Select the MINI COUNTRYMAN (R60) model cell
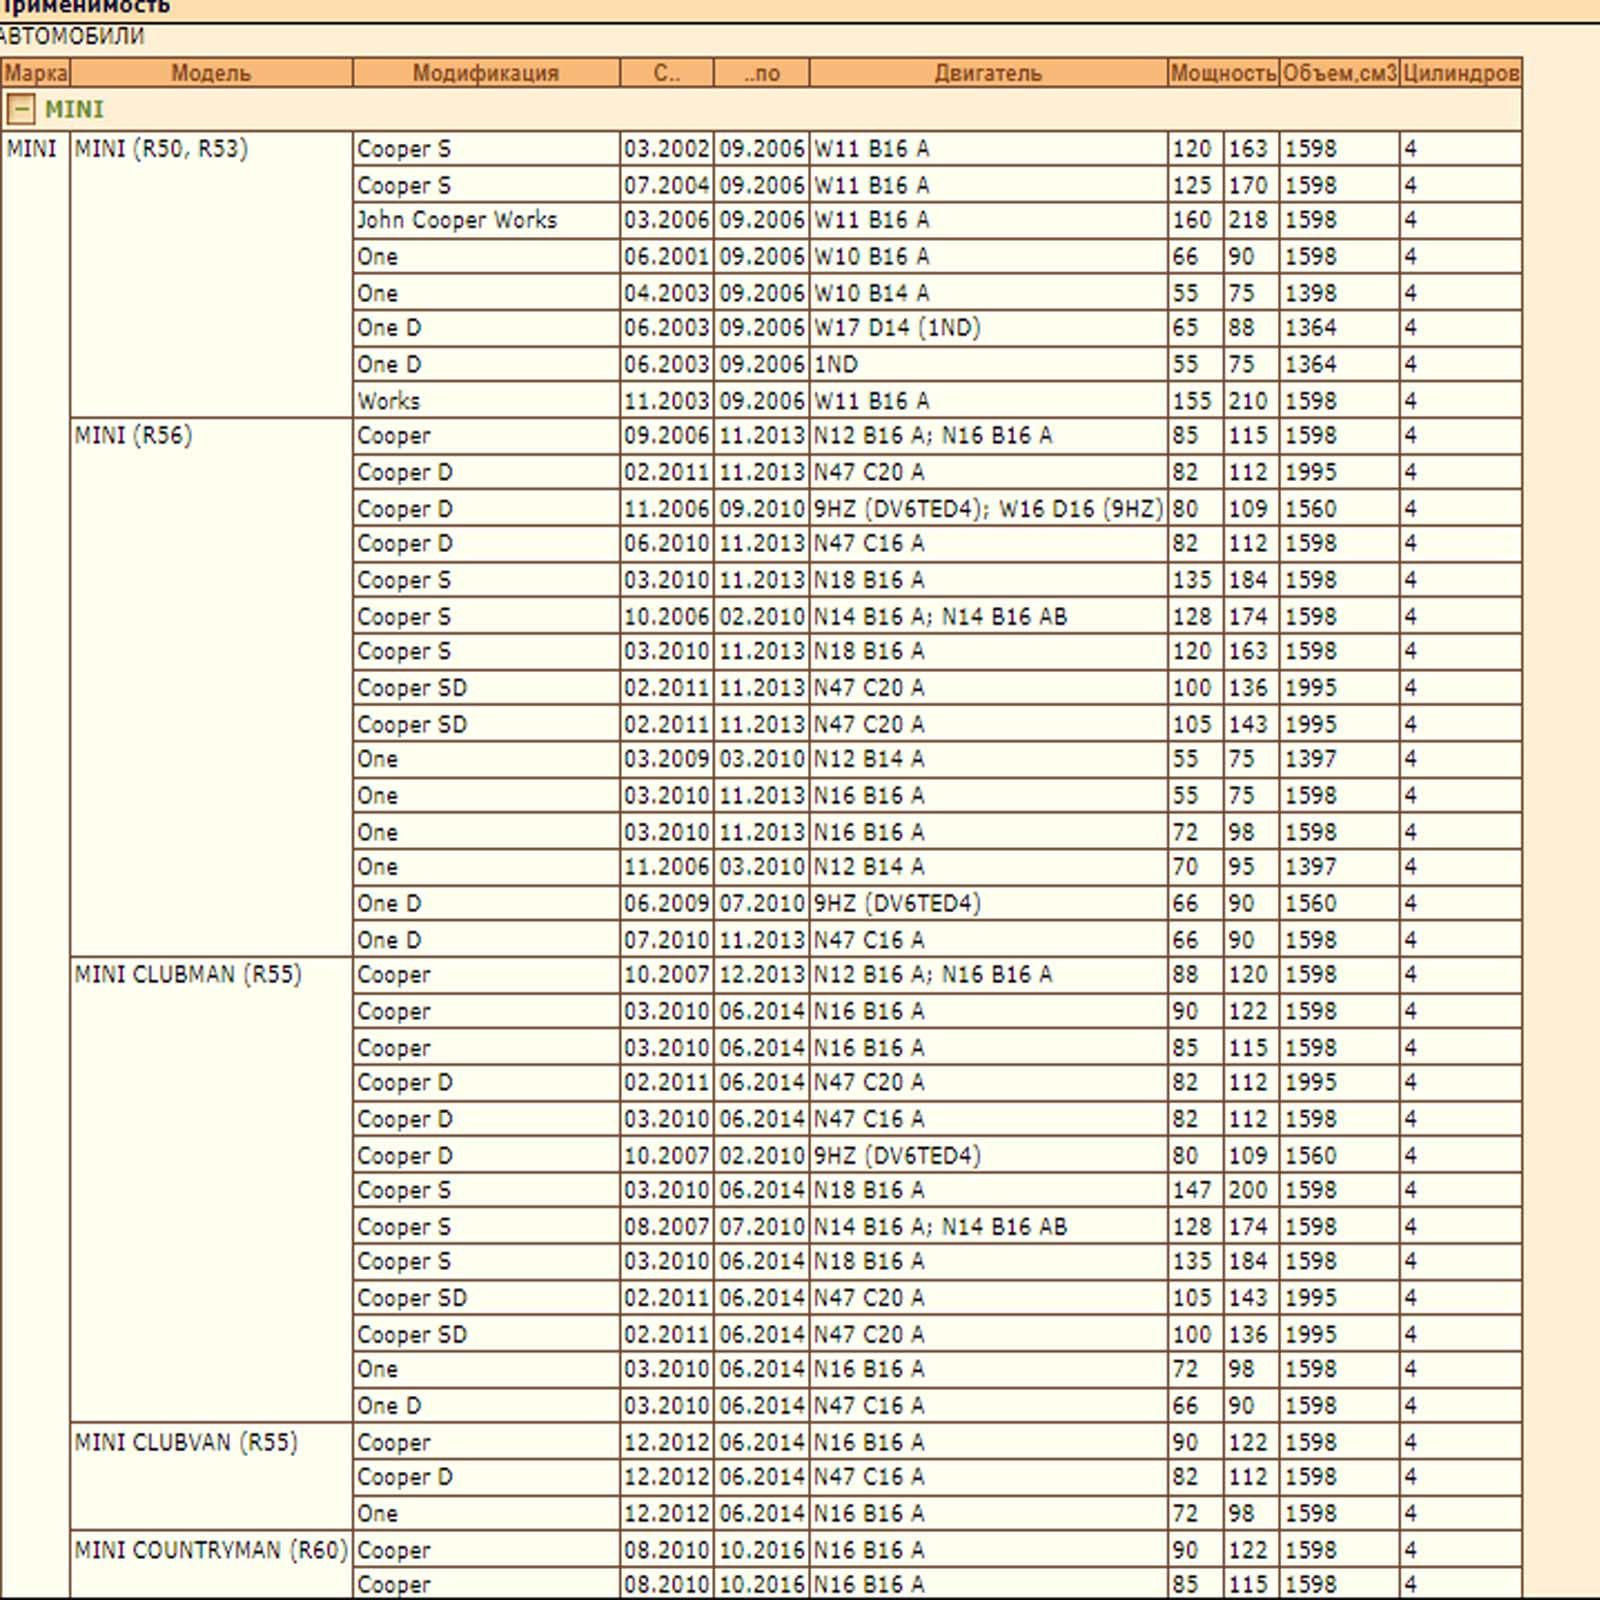Screen dimensions: 1600x1600 pos(211,1550)
